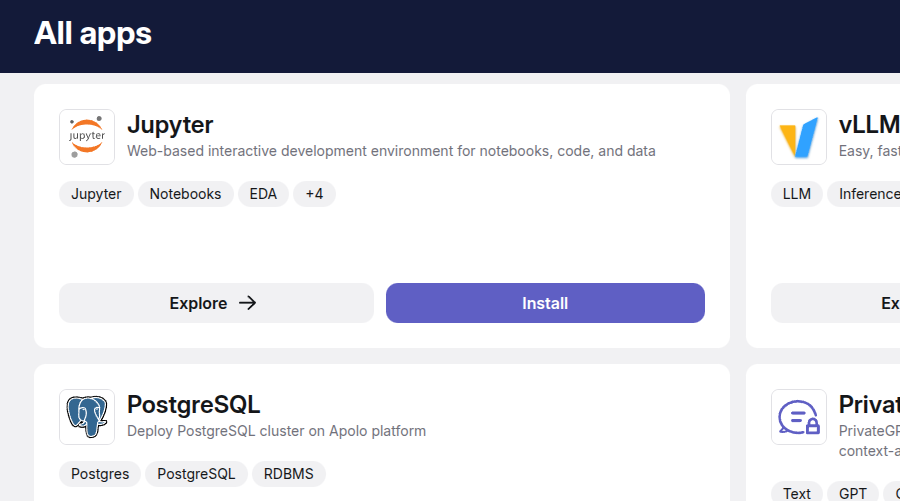
Task: Pick the Inference tag chip
Action: tap(866, 194)
